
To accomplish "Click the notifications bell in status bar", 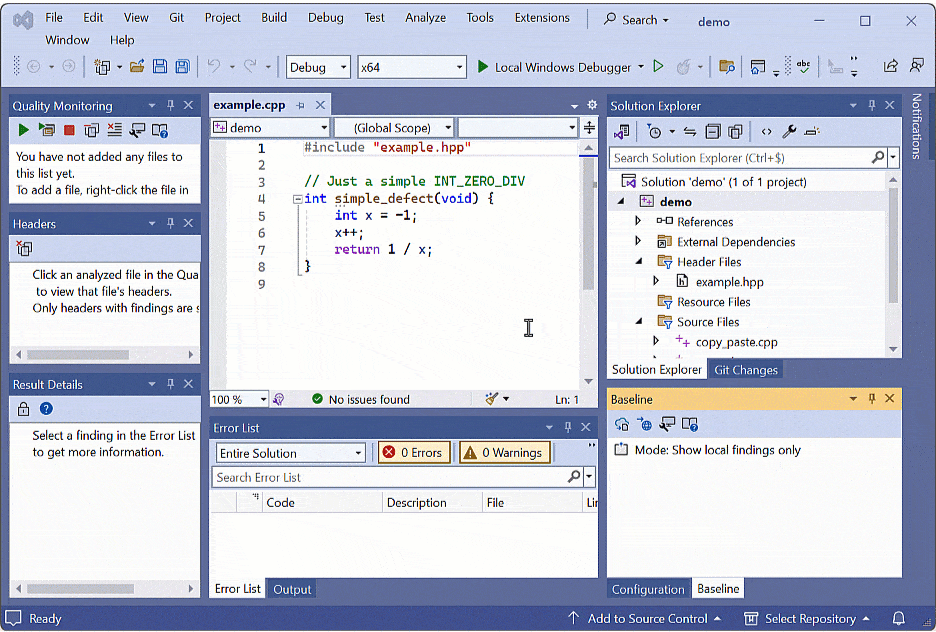I will pos(899,618).
